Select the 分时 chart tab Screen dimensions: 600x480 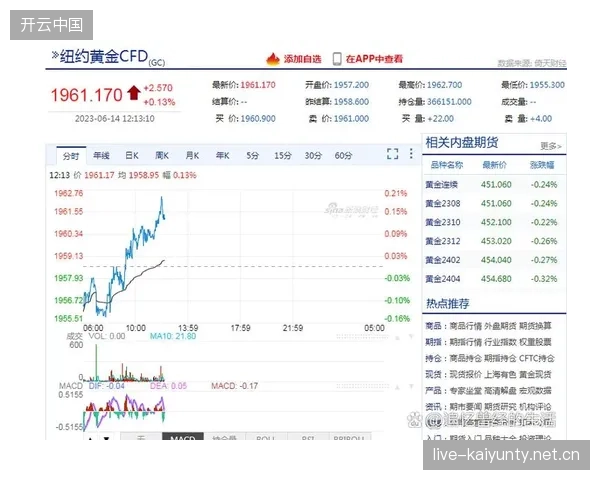[x=71, y=156]
